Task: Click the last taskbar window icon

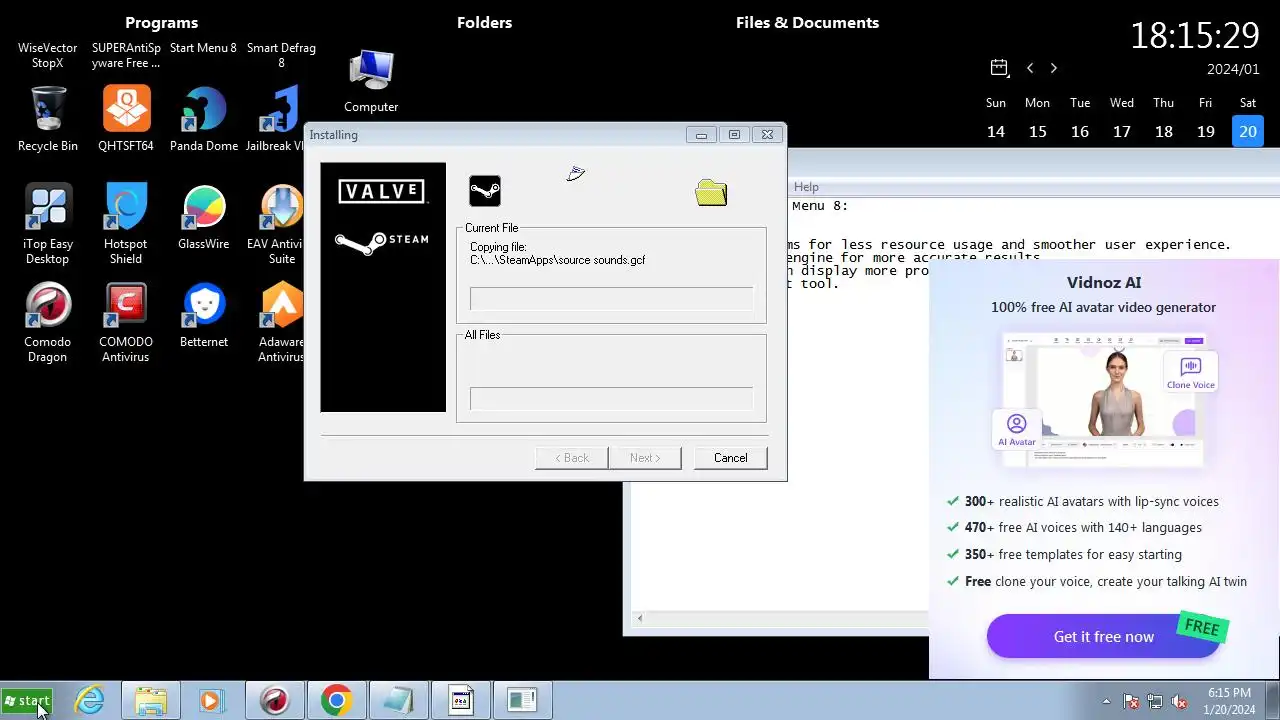Action: pos(522,701)
